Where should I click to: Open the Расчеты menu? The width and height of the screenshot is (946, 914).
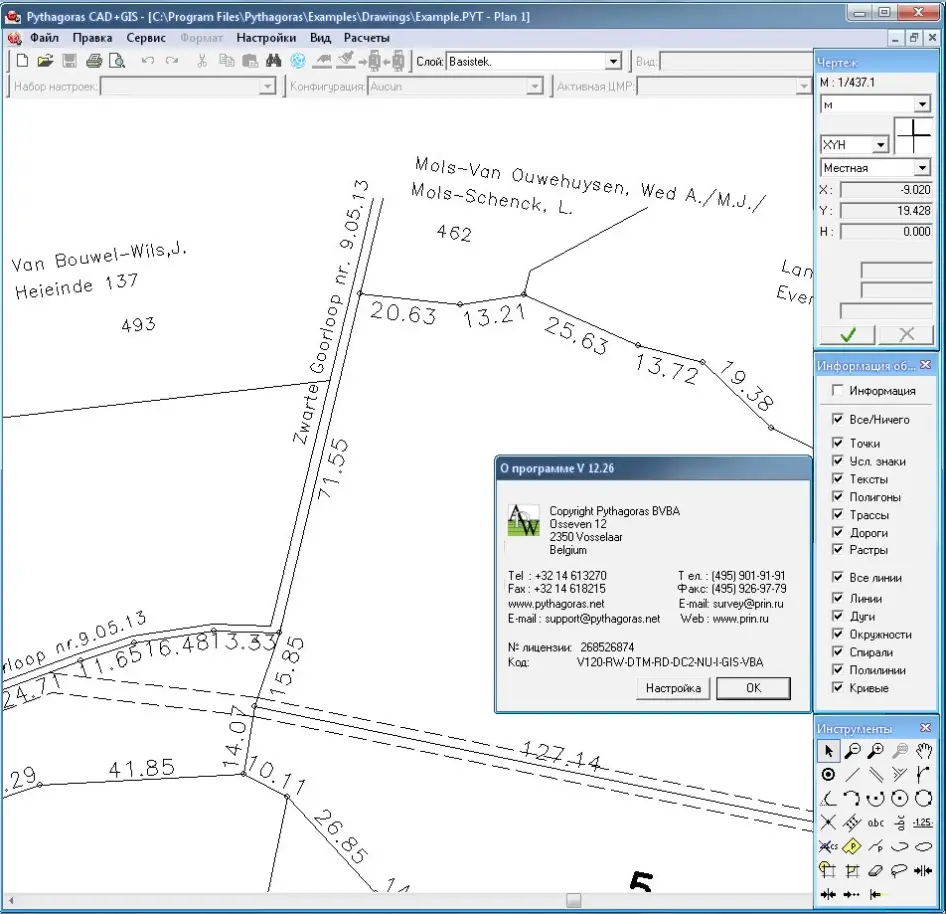(367, 37)
